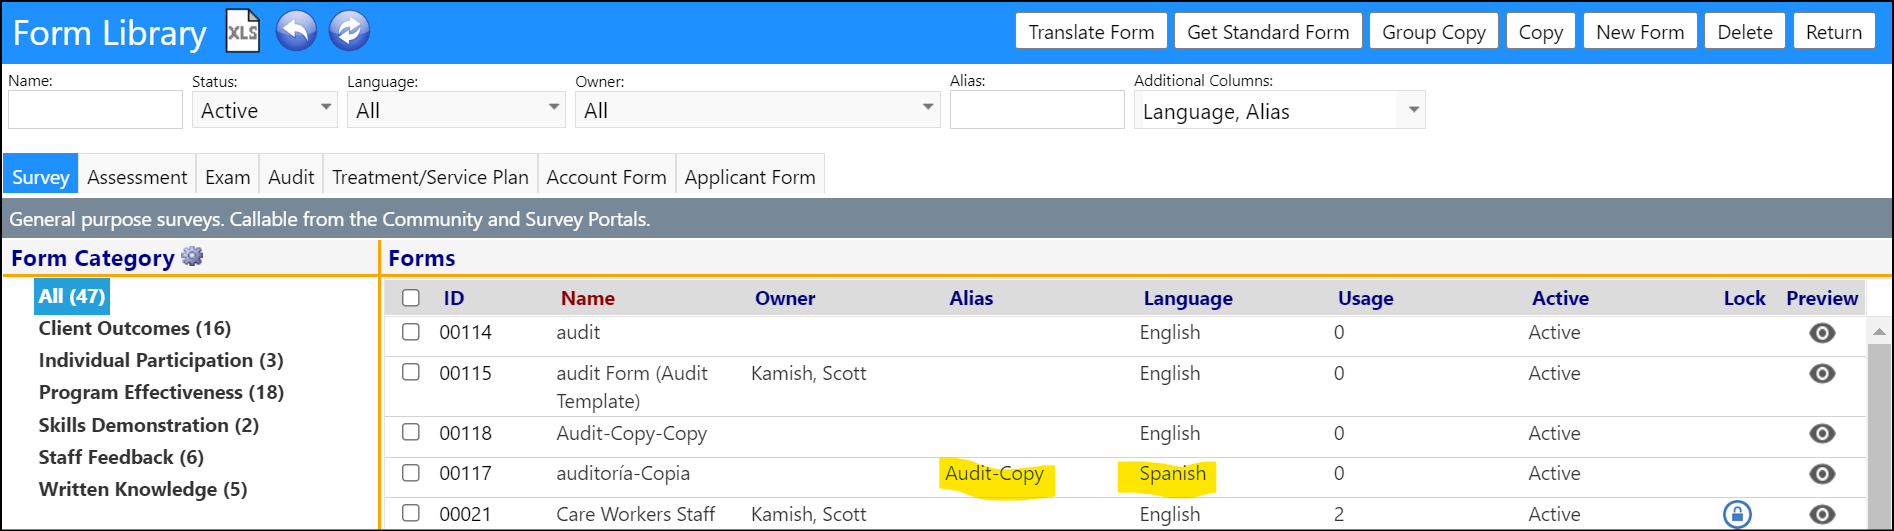
Task: Open the Status dropdown showing Active
Action: pyautogui.click(x=265, y=110)
